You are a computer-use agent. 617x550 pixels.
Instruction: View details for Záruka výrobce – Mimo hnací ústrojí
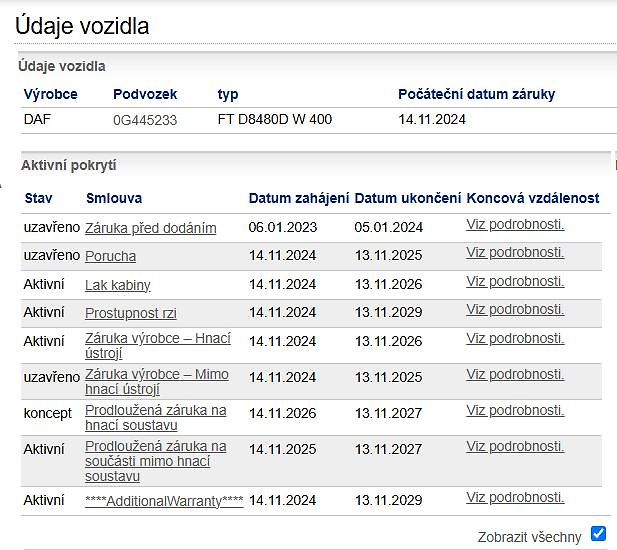click(515, 374)
